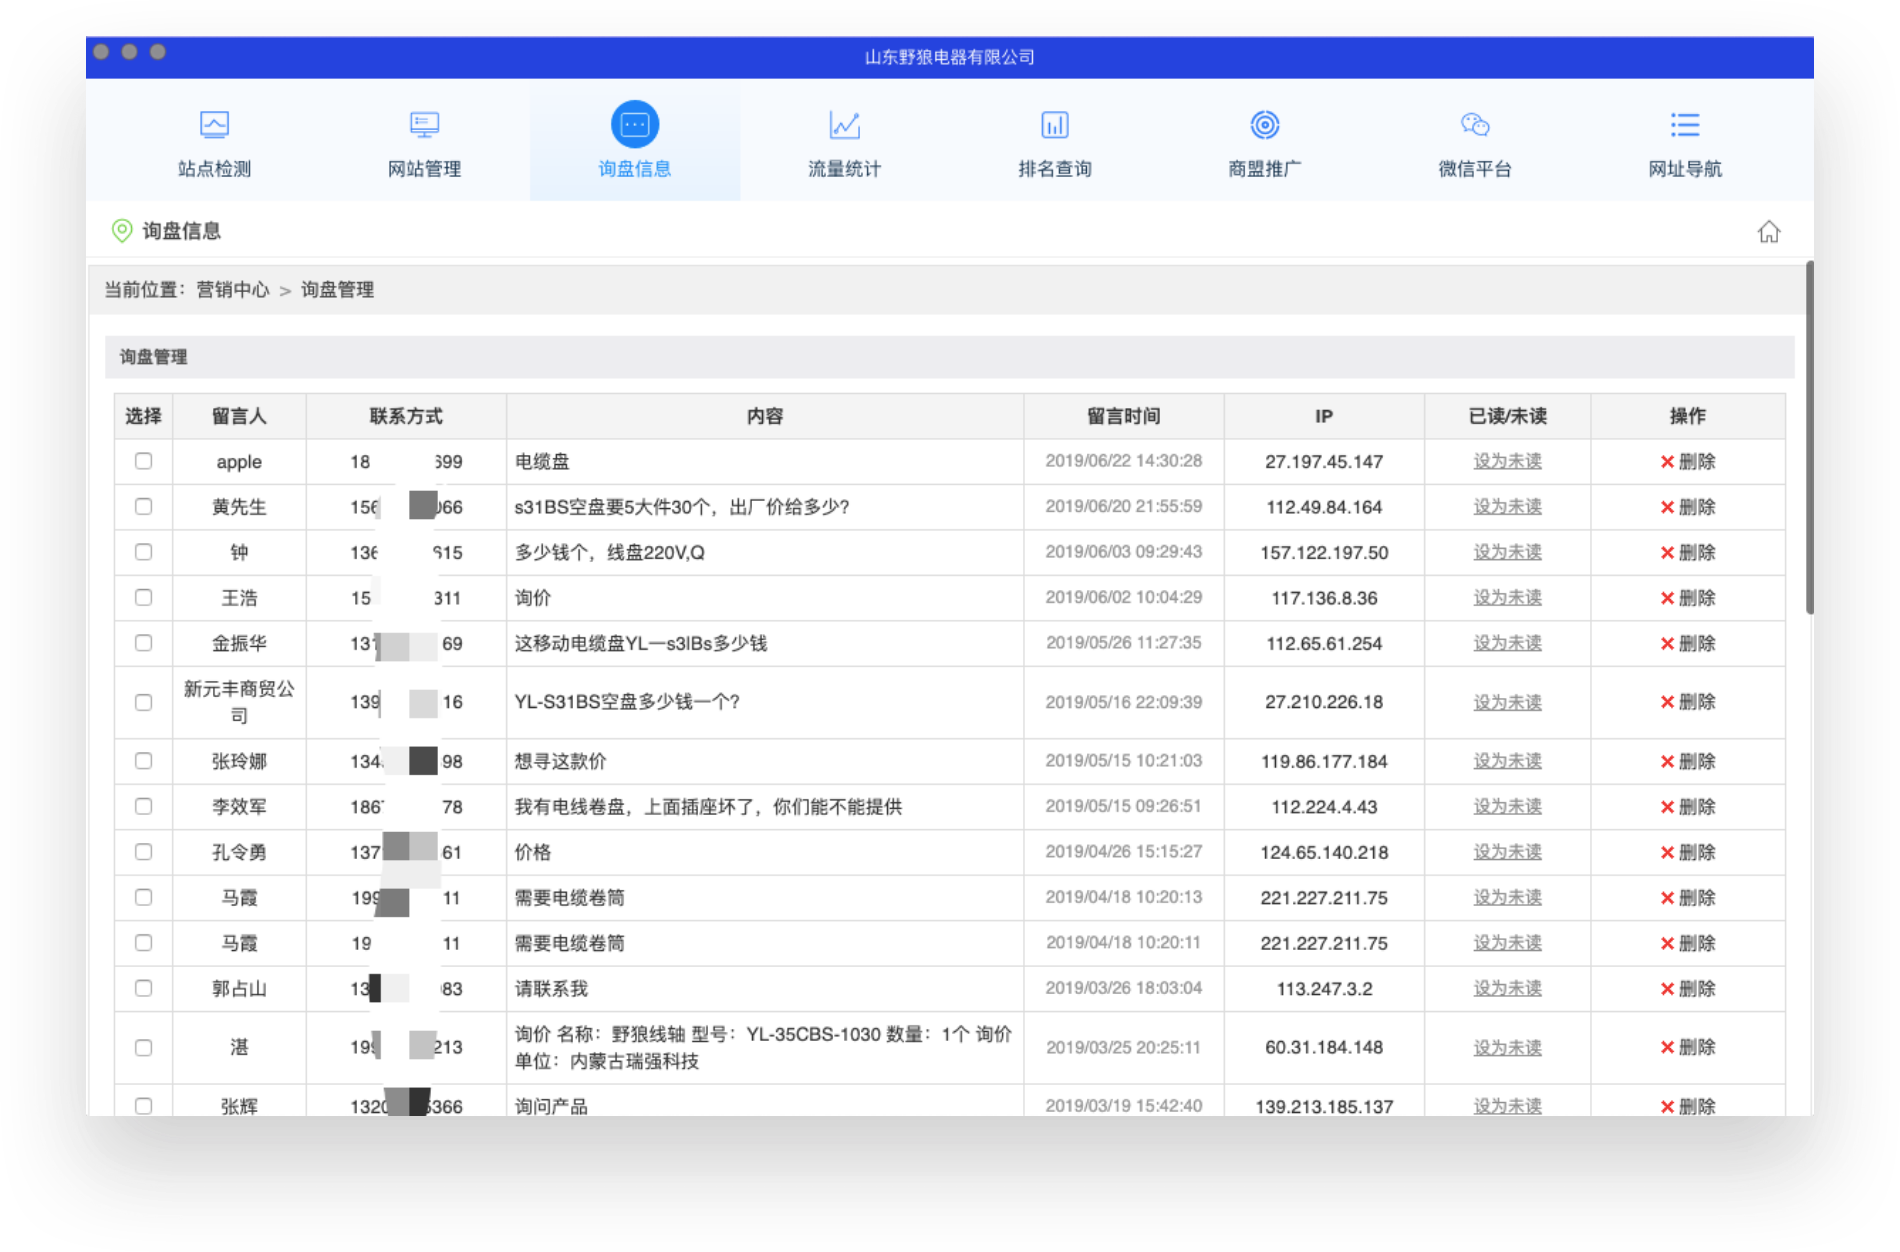This screenshot has width=1900, height=1252.
Task: Open the 商盟推广 target icon
Action: coord(1264,125)
